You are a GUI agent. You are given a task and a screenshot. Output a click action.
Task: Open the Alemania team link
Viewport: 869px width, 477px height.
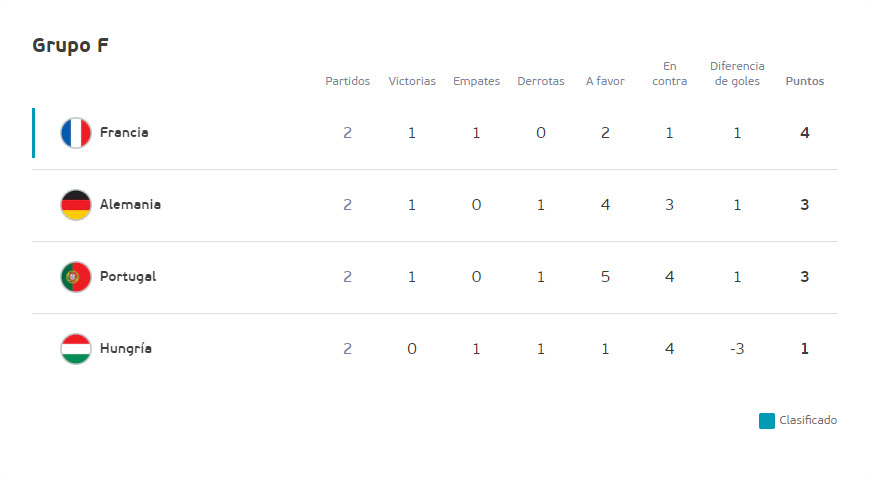[130, 204]
